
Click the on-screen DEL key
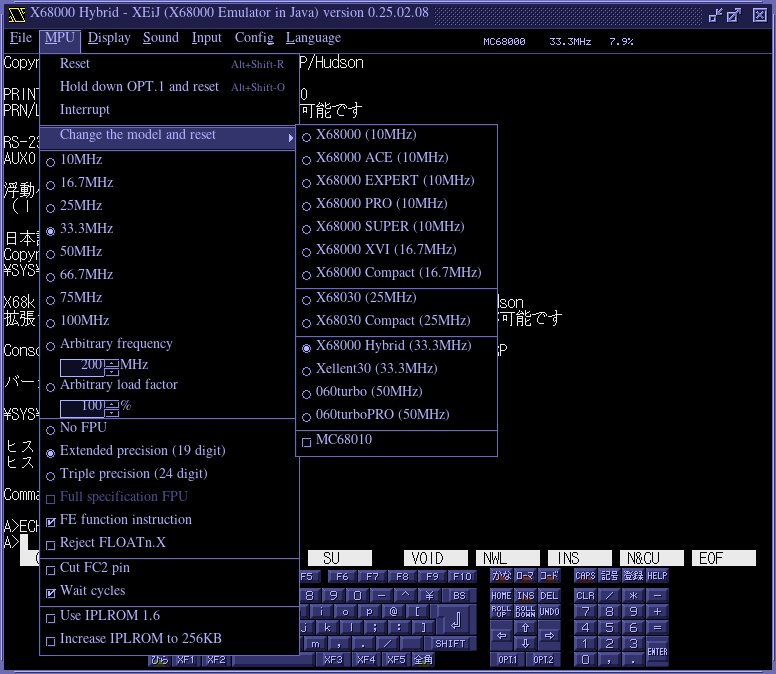point(549,596)
